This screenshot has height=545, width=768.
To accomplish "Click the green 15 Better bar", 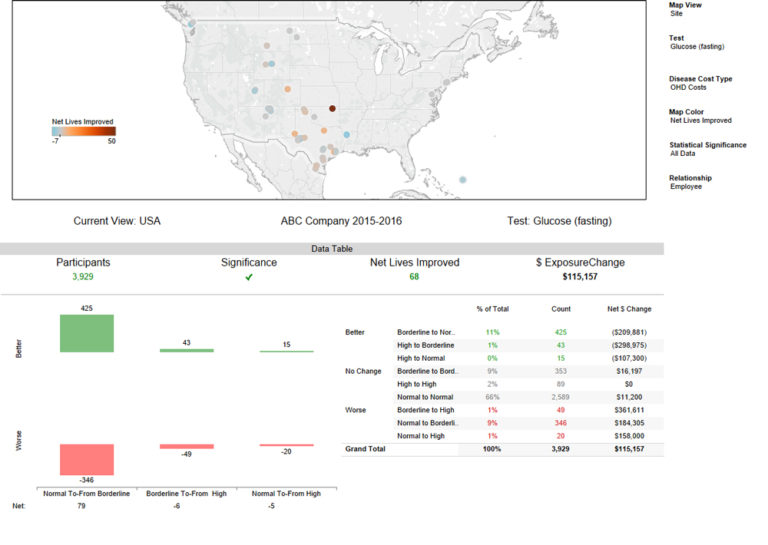I will pos(287,351).
